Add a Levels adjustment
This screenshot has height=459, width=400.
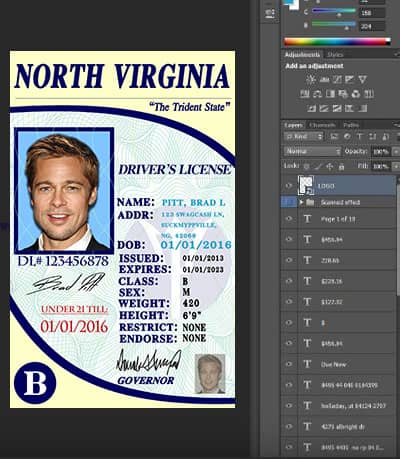(324, 79)
